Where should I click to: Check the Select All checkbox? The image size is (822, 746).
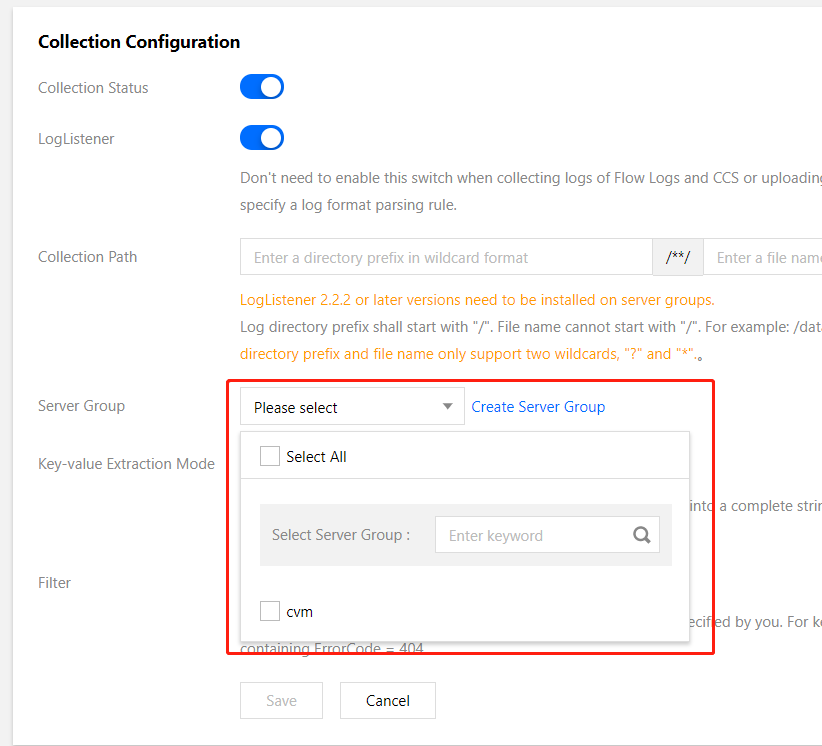pos(270,456)
